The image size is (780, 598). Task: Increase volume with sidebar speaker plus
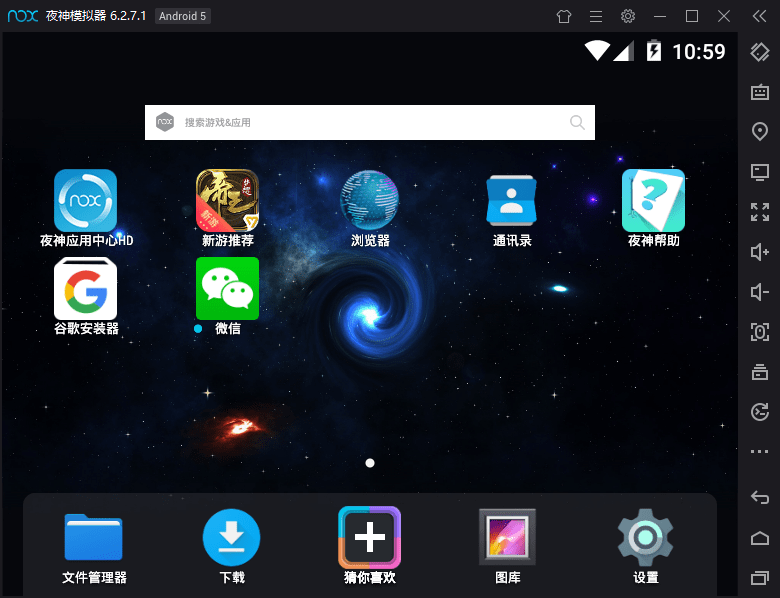click(760, 252)
